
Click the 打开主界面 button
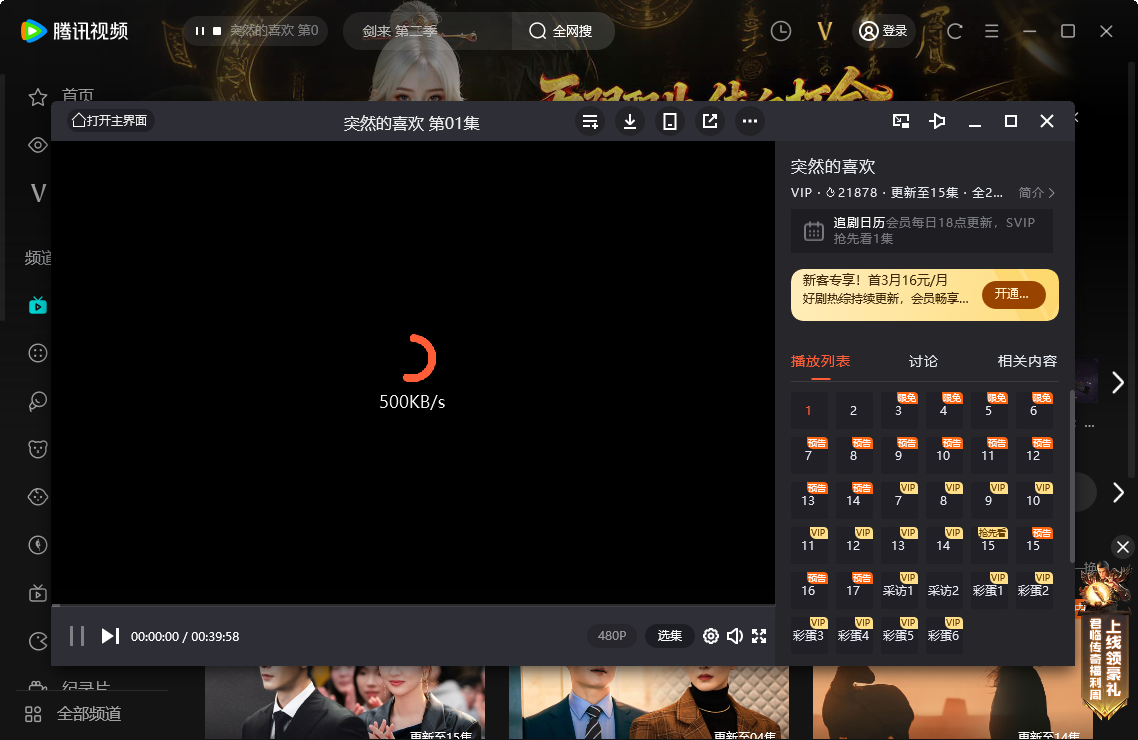tap(110, 120)
